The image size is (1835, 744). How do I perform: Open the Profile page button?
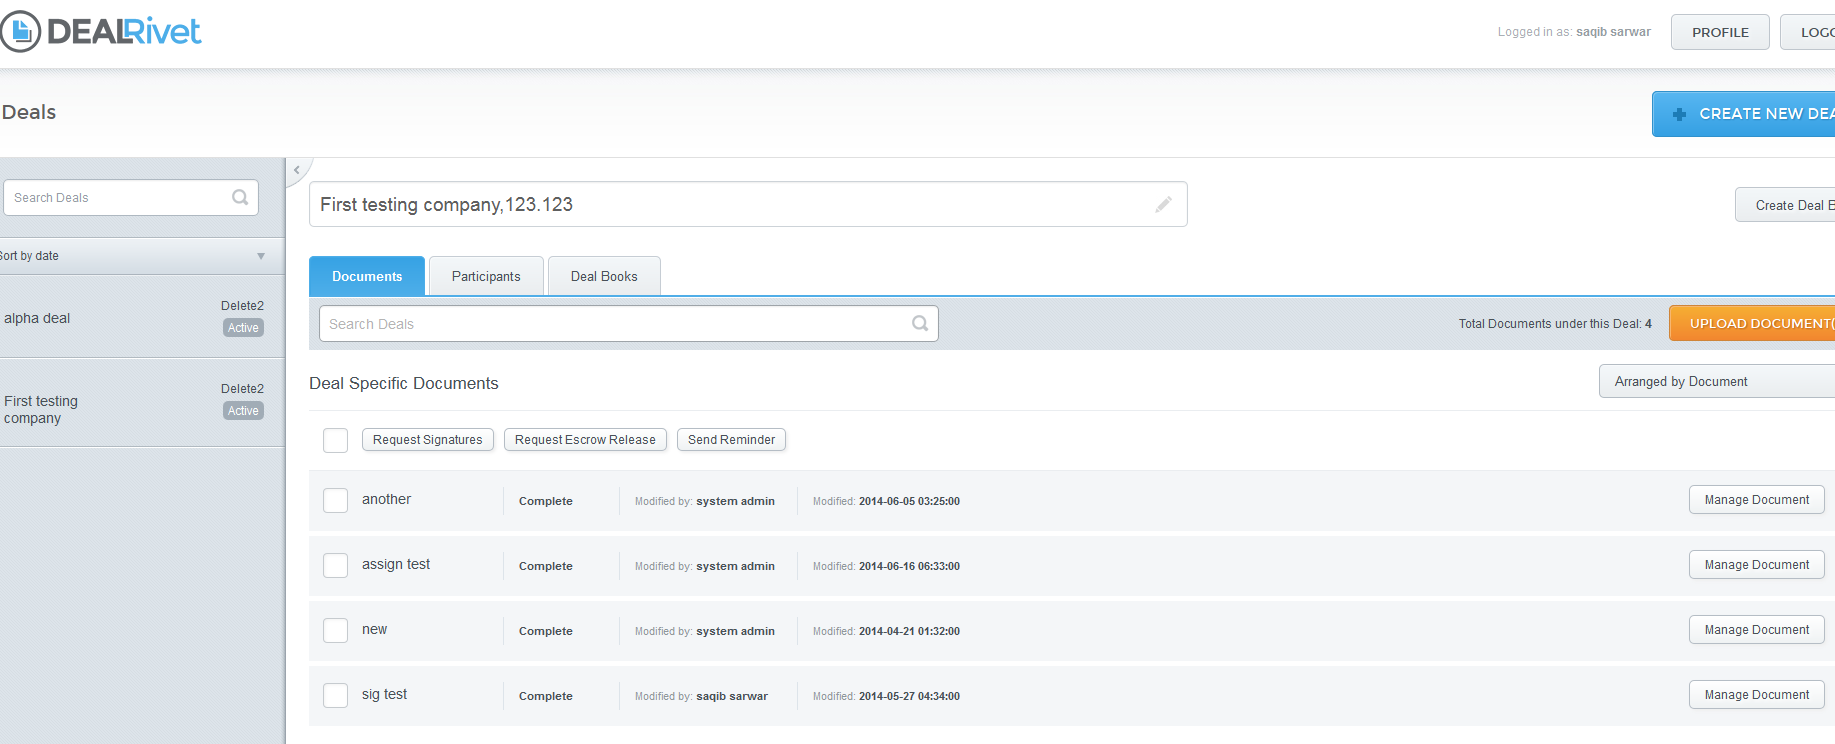pyautogui.click(x=1720, y=32)
